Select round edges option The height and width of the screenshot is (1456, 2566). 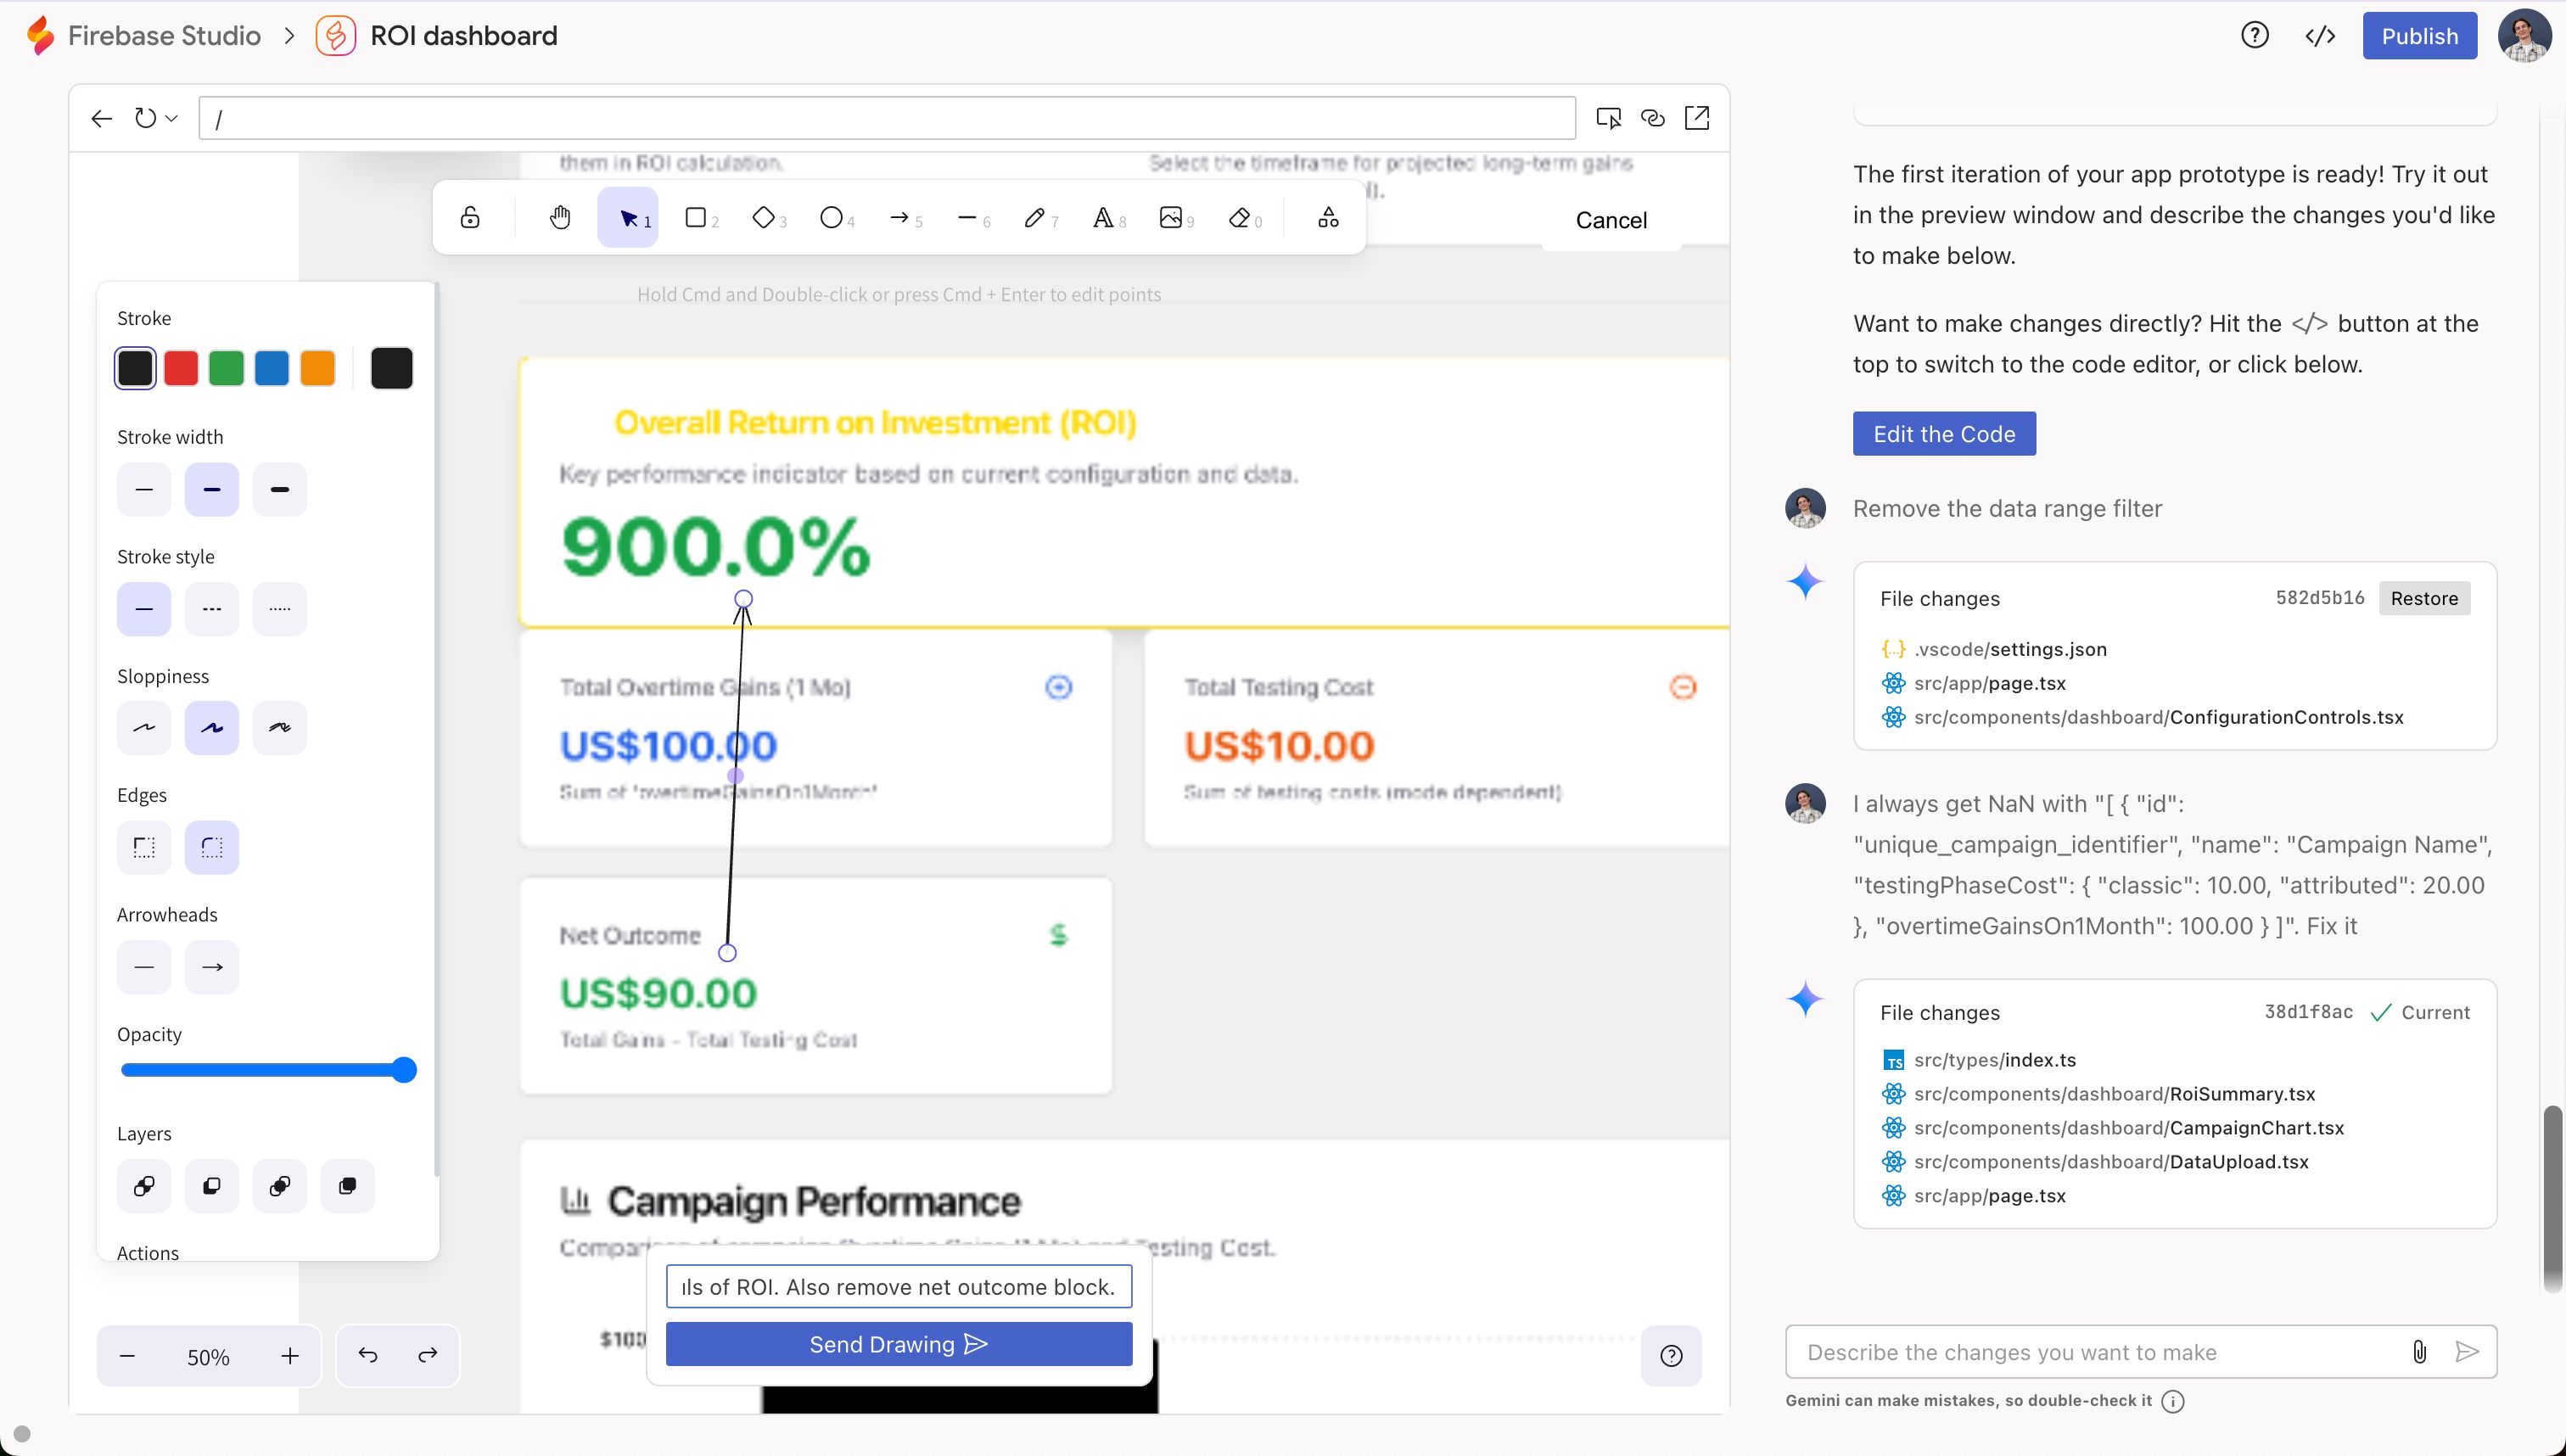[x=212, y=848]
